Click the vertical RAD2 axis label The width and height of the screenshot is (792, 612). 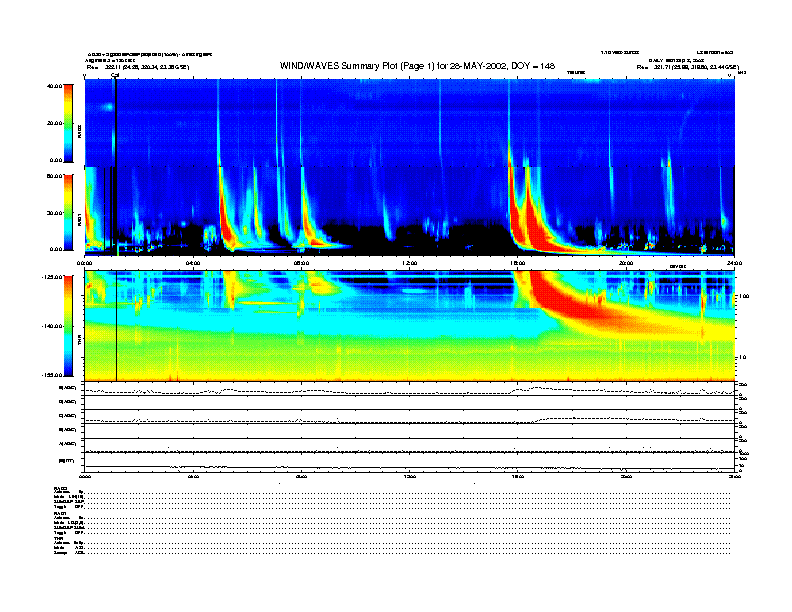coord(79,132)
